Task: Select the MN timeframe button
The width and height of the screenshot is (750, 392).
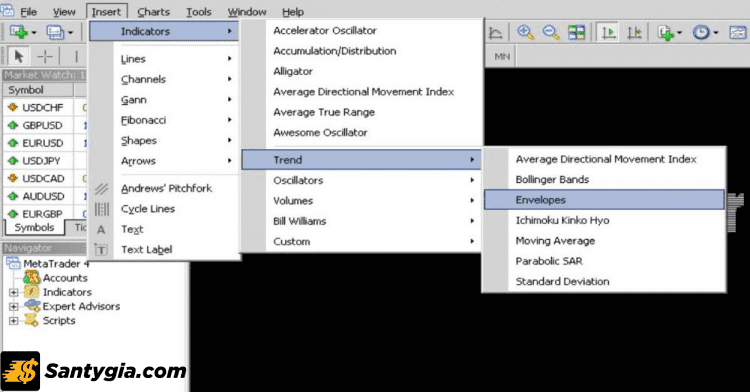Action: pyautogui.click(x=502, y=56)
